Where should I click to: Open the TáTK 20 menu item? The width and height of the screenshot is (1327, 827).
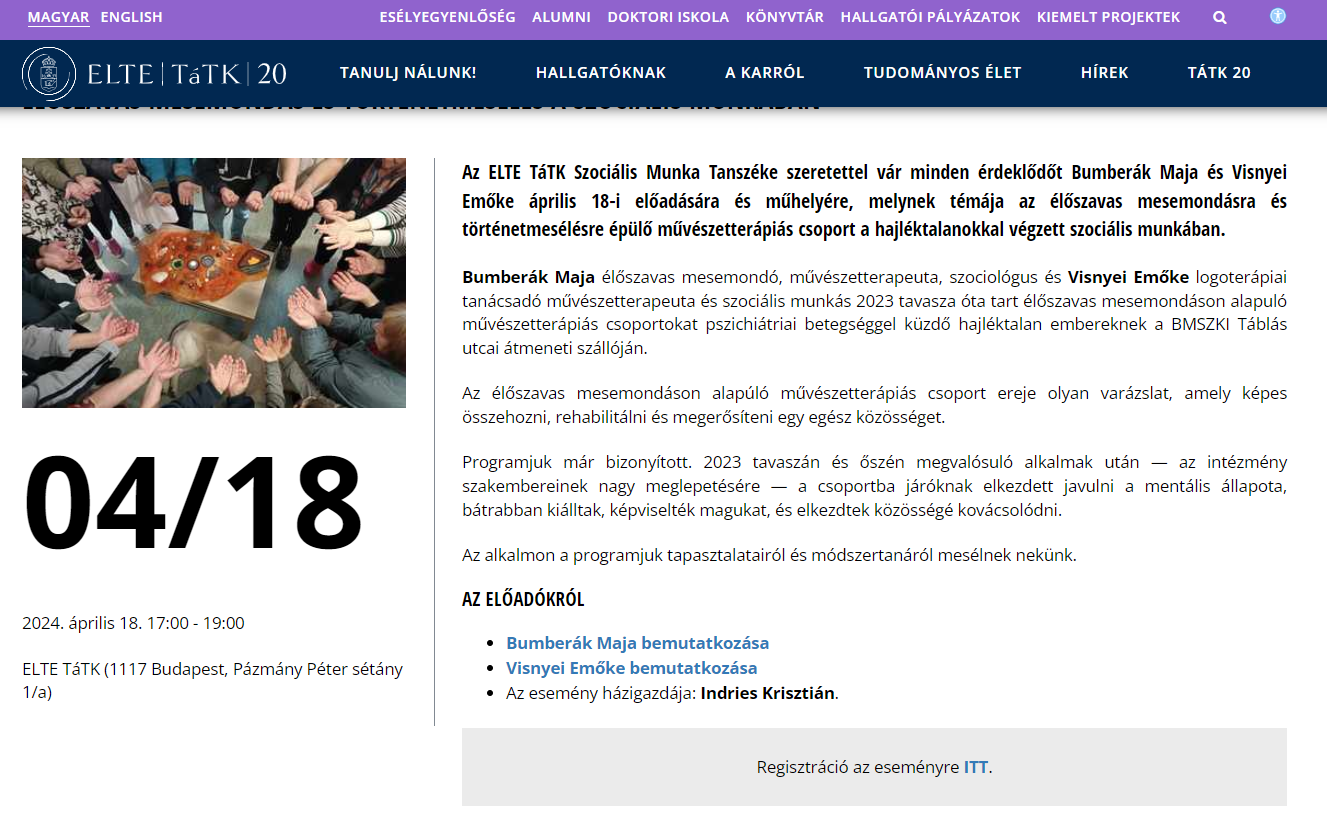pyautogui.click(x=1219, y=73)
